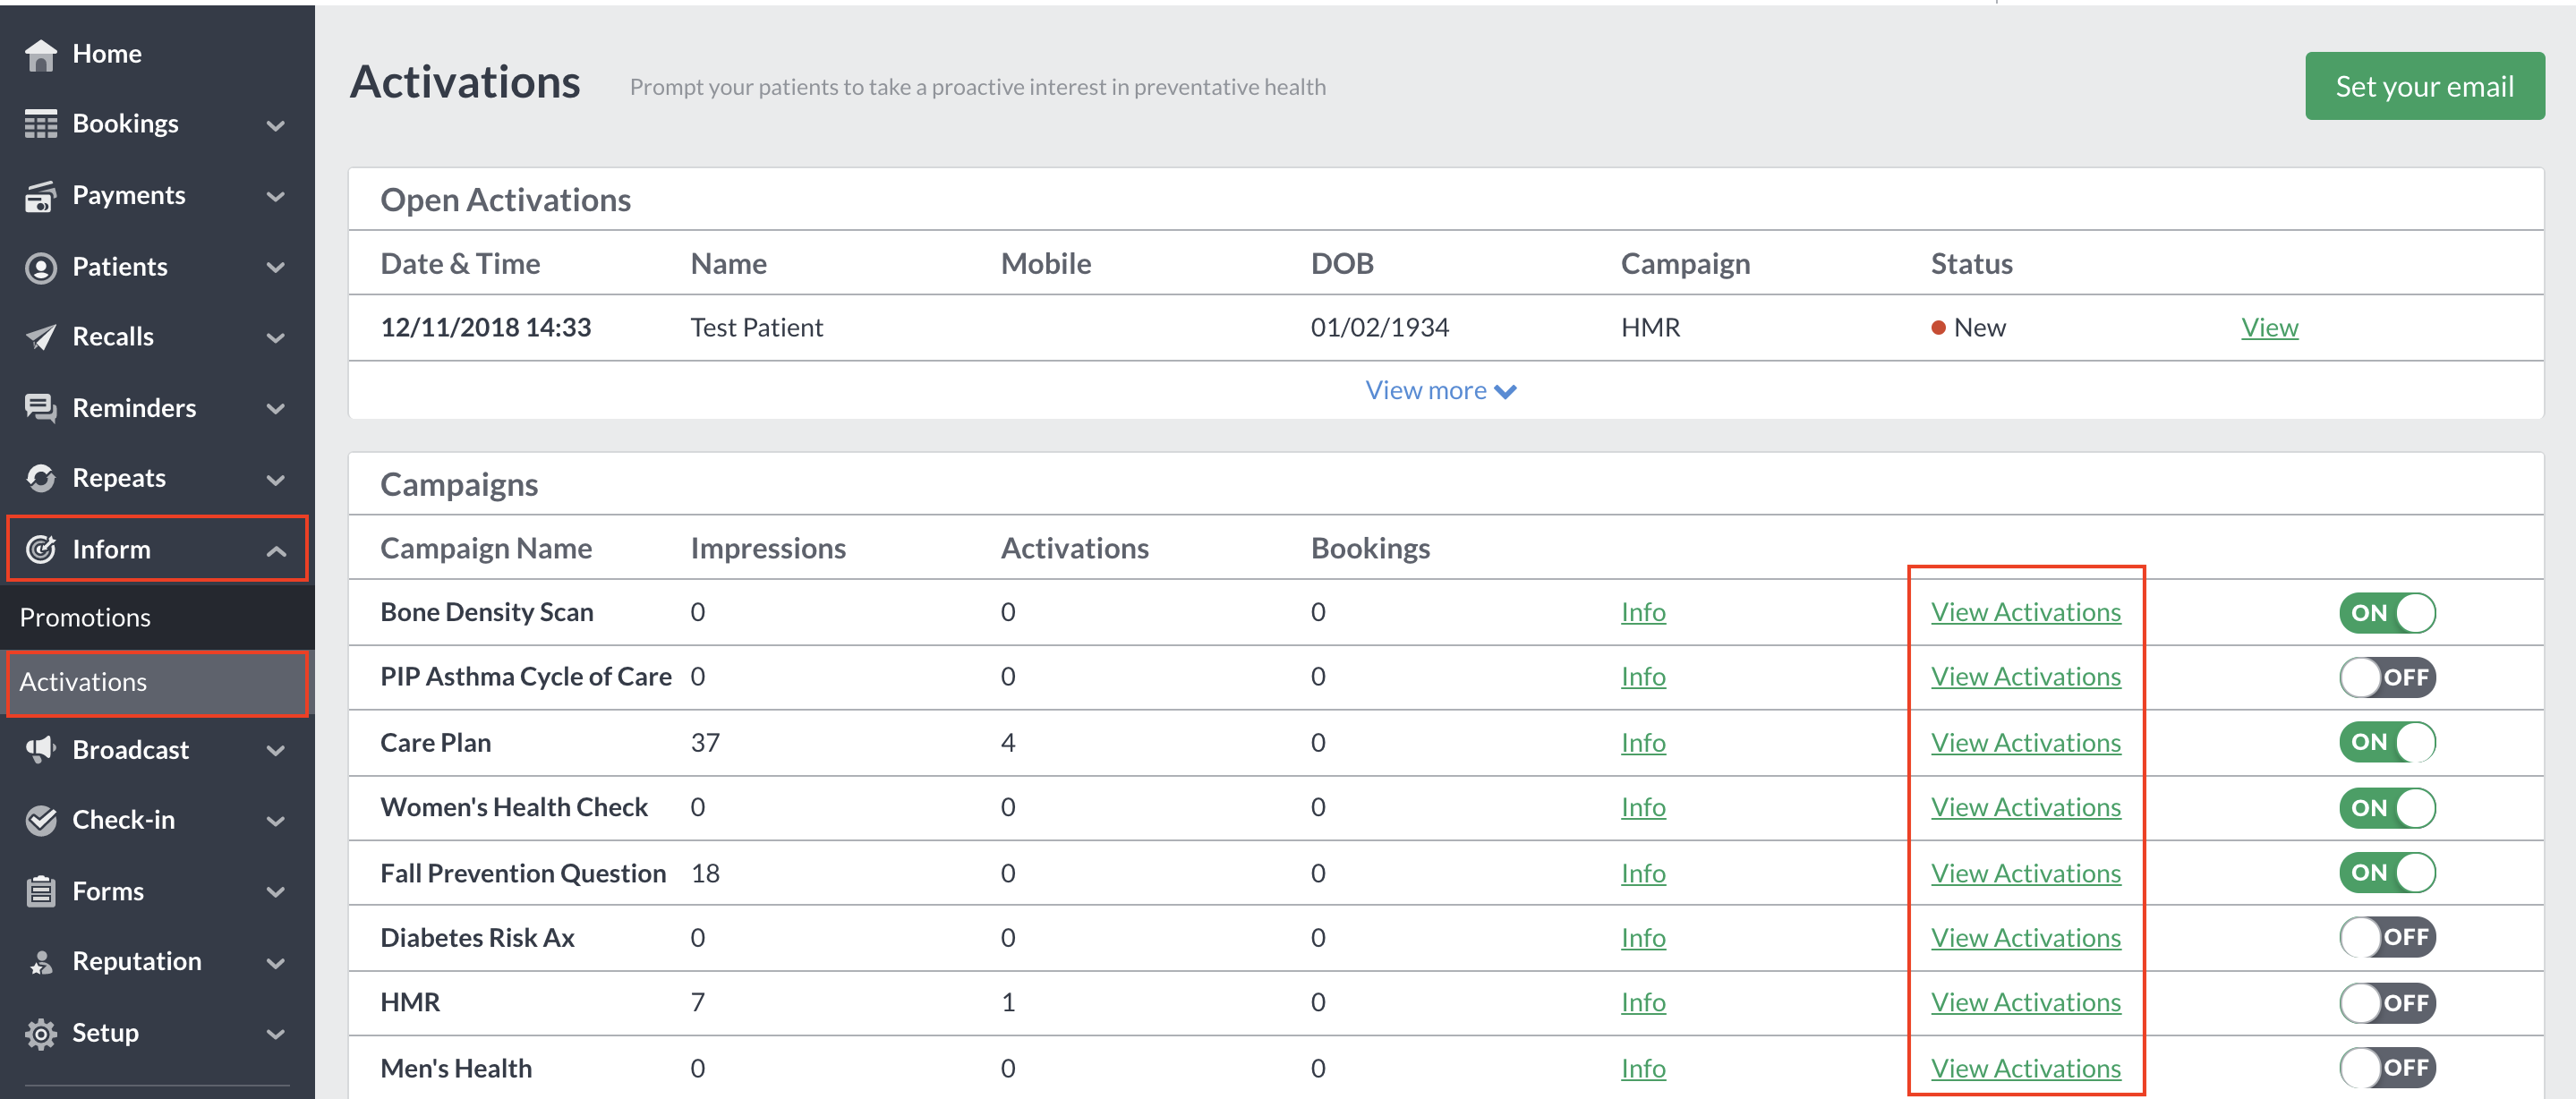Click the Home house icon

click(41, 55)
